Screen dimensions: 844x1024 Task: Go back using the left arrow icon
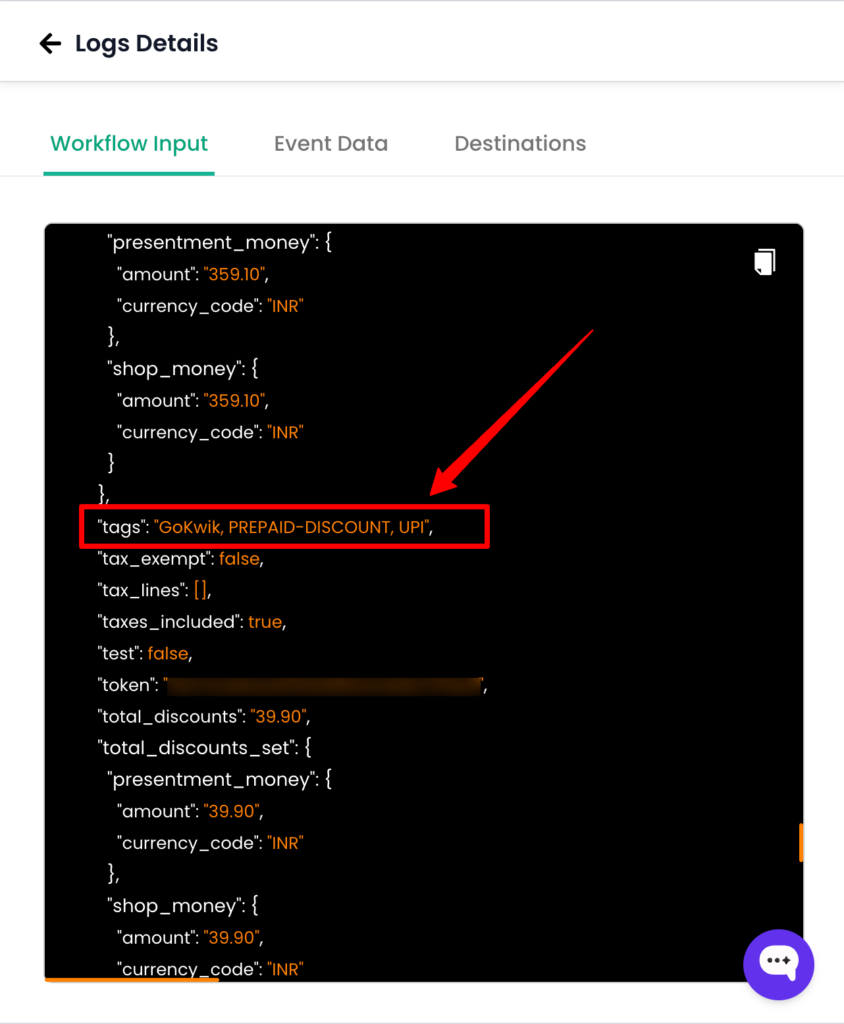point(50,44)
